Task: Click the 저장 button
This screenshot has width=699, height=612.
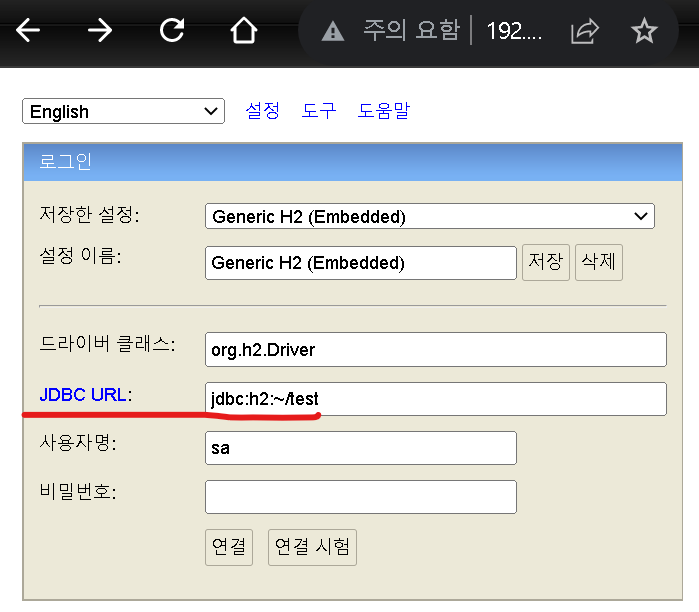Action: point(546,262)
